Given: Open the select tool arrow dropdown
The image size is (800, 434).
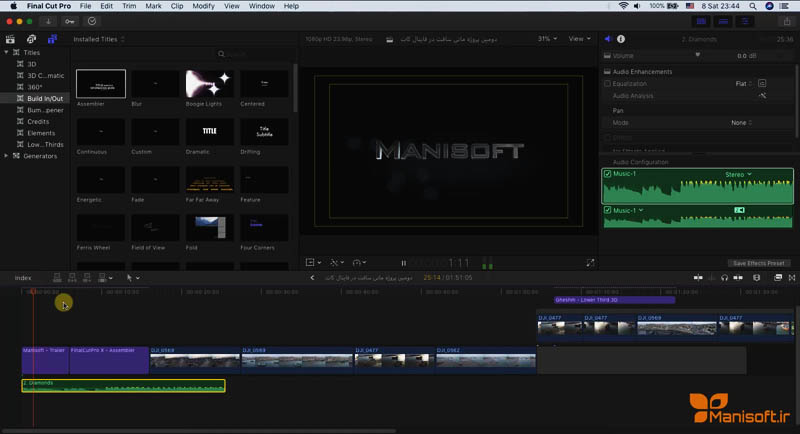Looking at the screenshot, I should pos(133,278).
